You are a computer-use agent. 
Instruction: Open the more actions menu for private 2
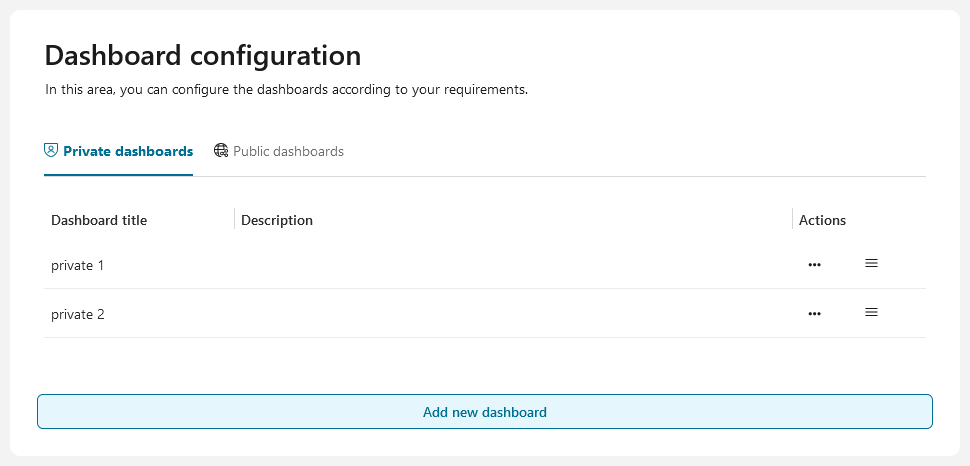coord(814,314)
